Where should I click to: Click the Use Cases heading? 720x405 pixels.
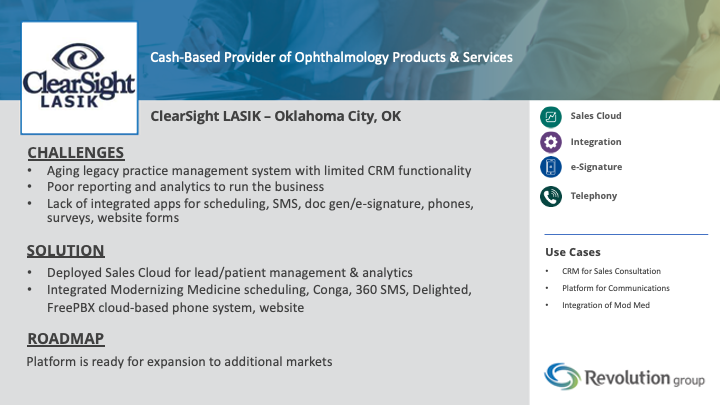point(573,252)
